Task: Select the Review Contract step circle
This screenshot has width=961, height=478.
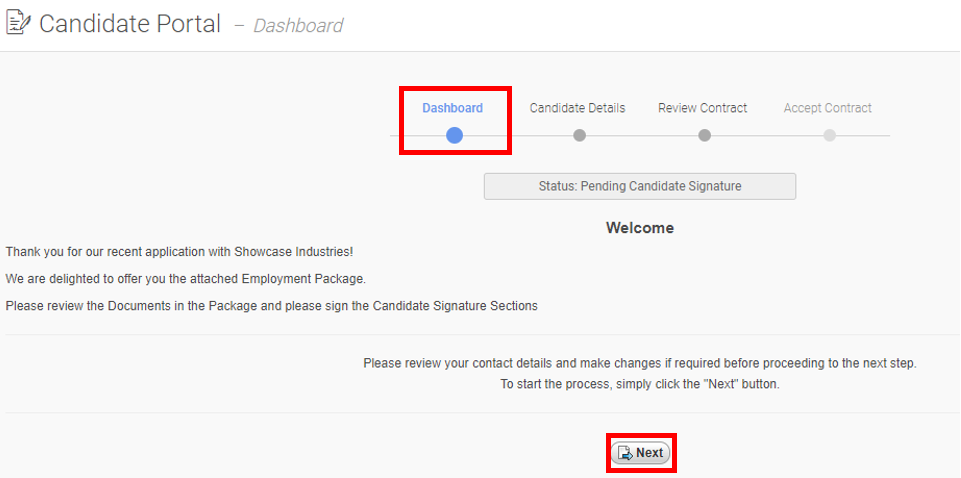Action: [704, 135]
